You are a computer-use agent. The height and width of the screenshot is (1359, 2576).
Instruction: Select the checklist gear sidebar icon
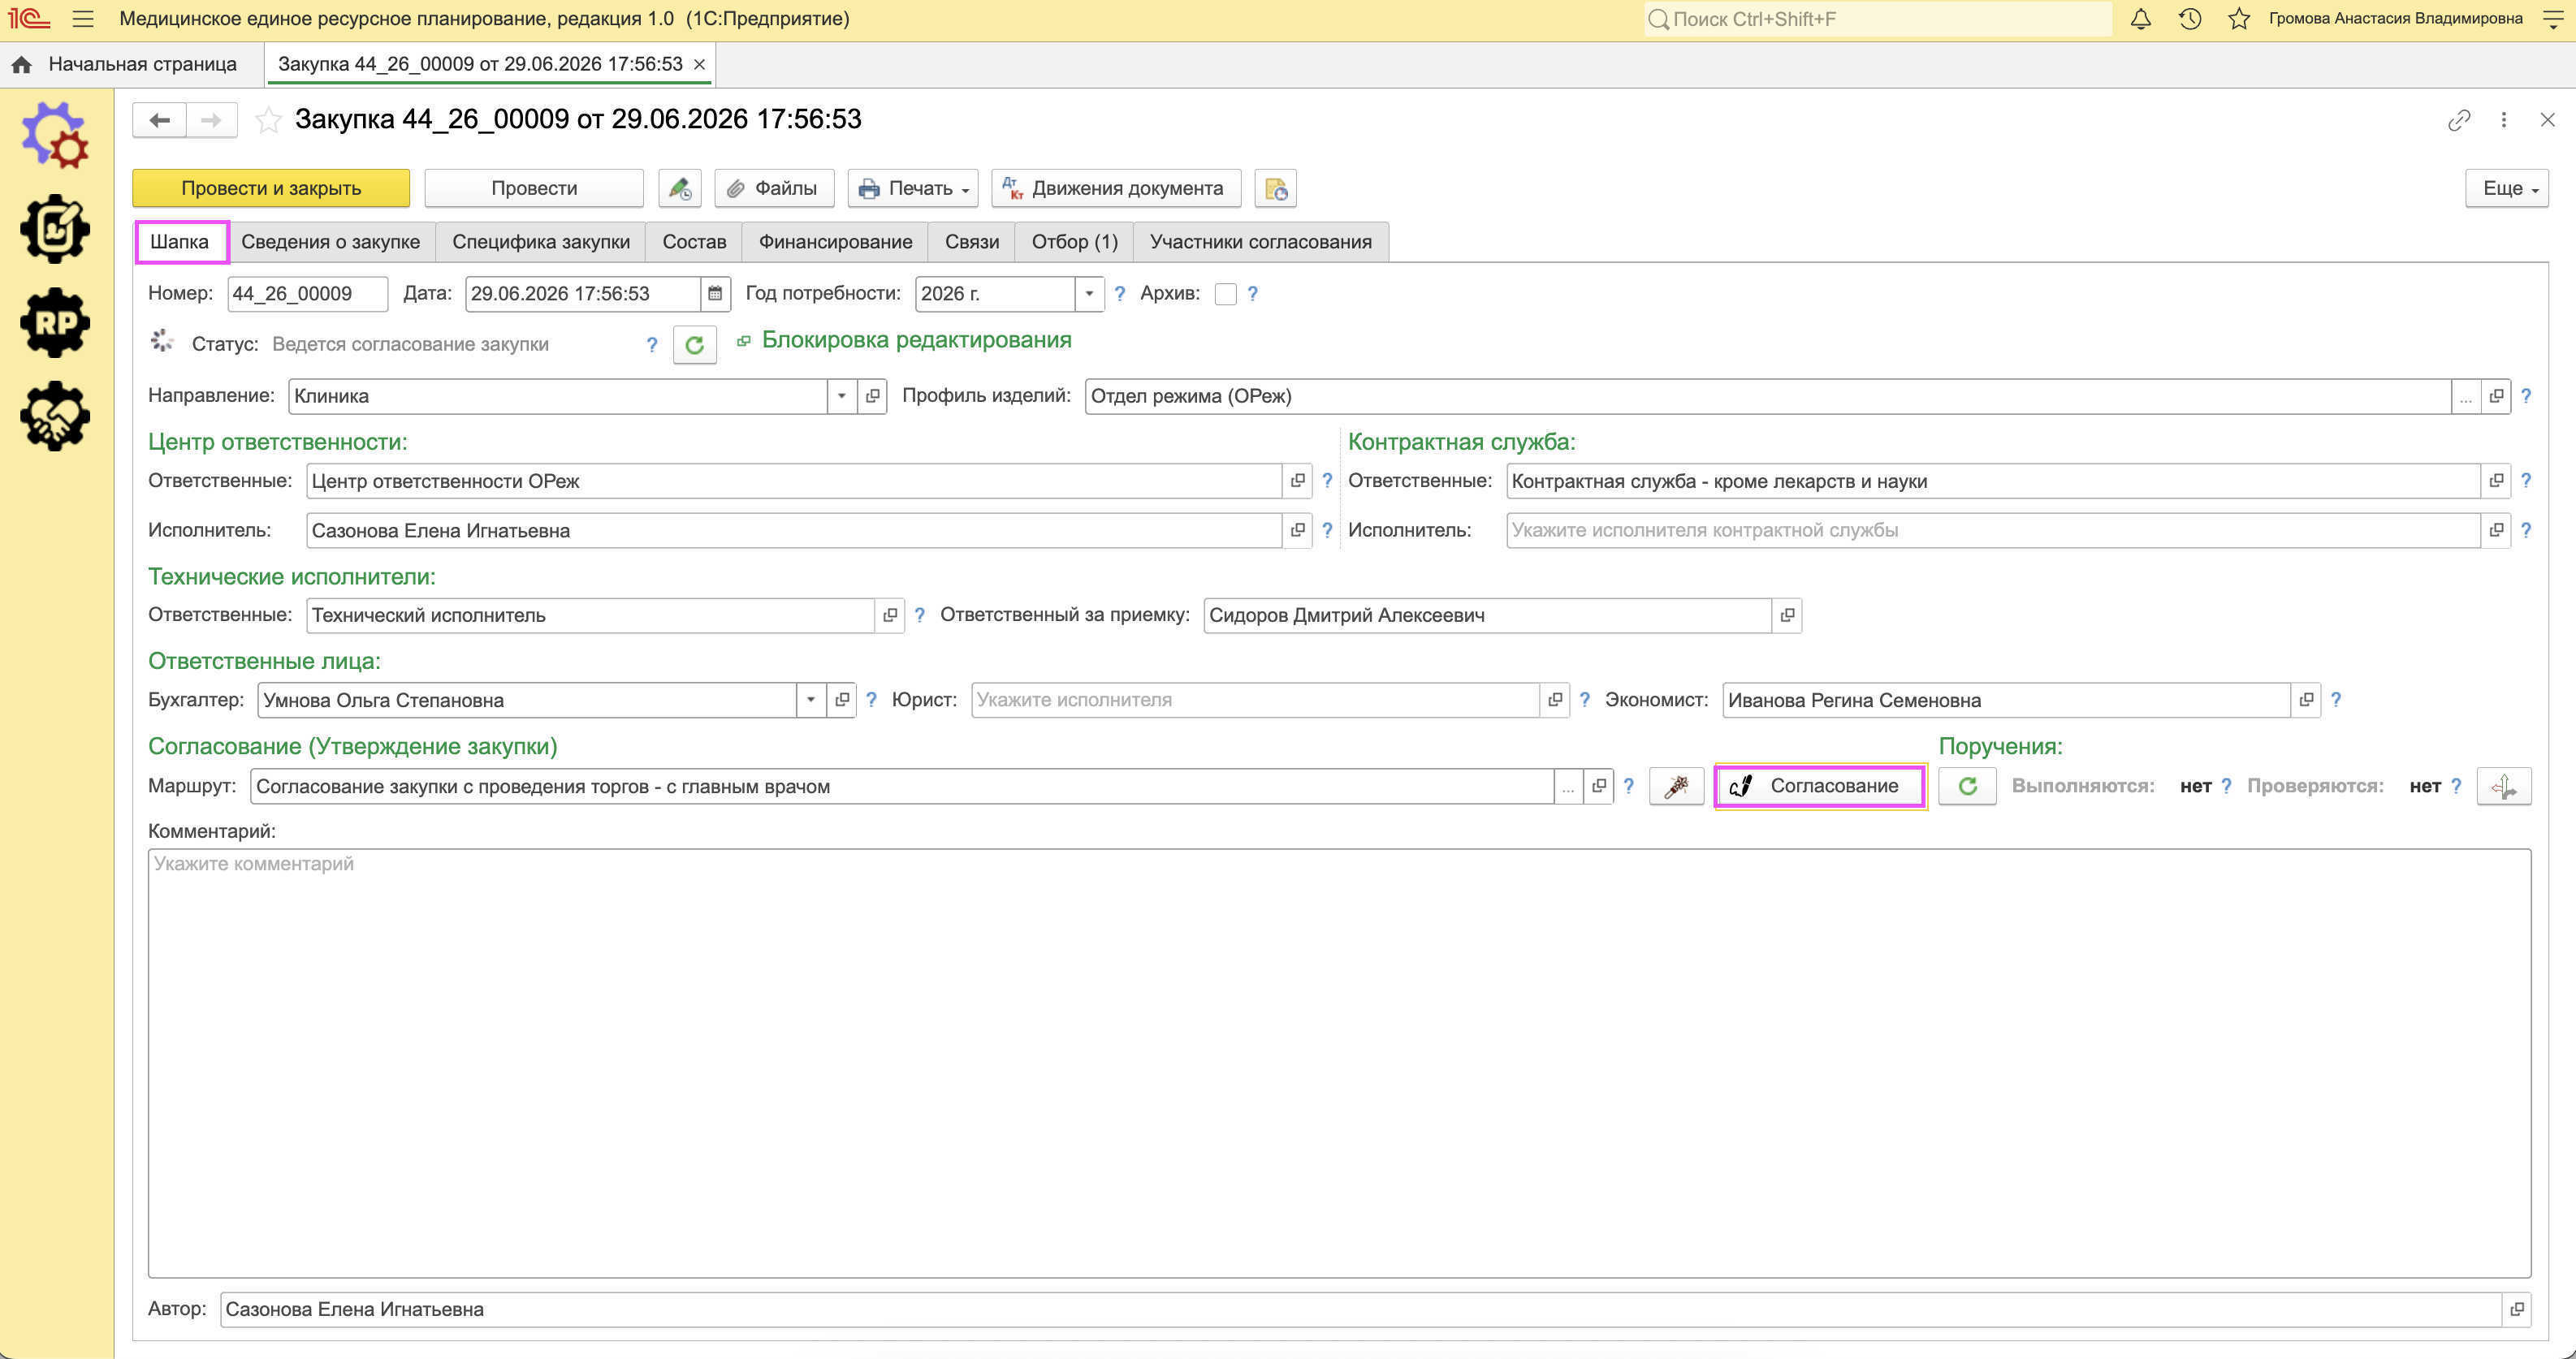(x=55, y=229)
